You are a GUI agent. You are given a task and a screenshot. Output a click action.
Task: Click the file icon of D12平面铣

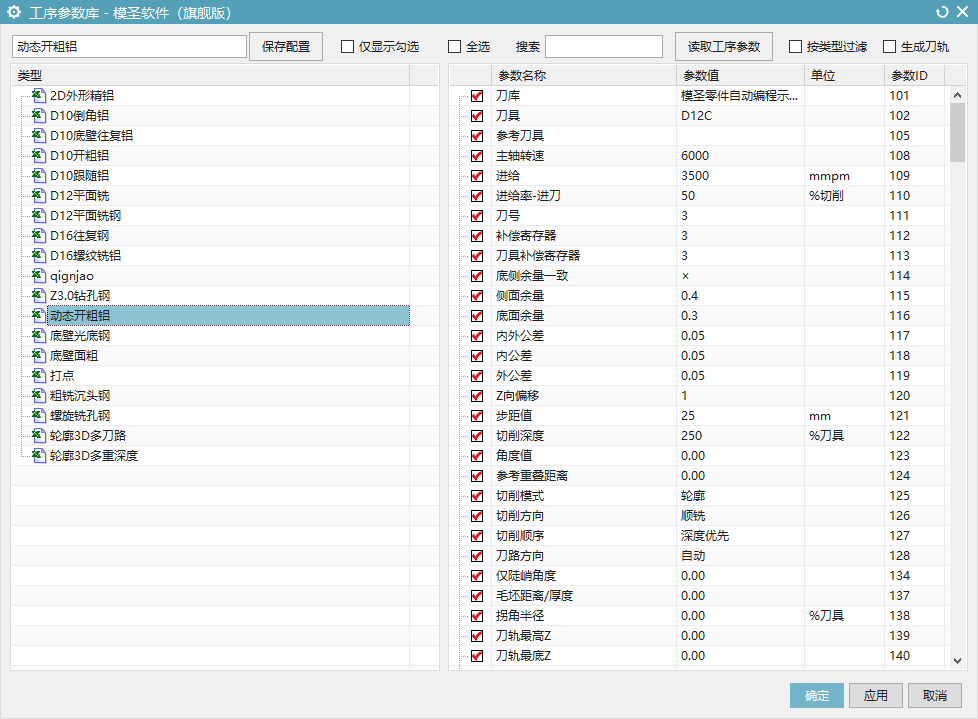pyautogui.click(x=39, y=195)
